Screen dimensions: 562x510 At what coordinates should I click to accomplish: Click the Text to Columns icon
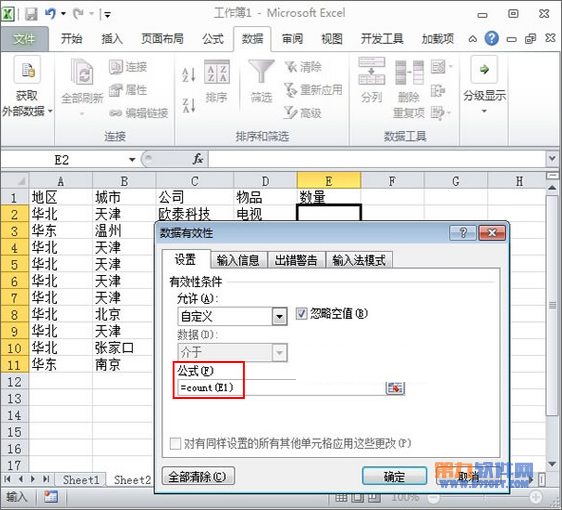[372, 71]
